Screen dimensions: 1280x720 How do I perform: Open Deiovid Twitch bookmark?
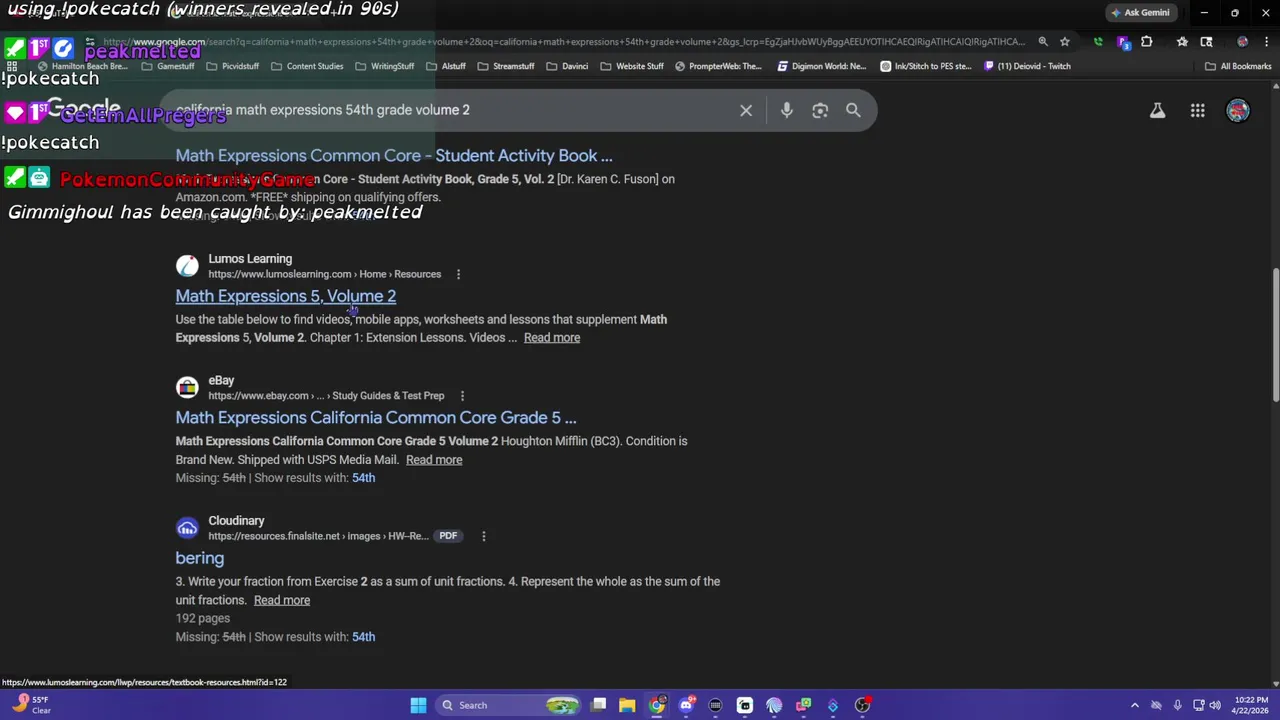1027,66
